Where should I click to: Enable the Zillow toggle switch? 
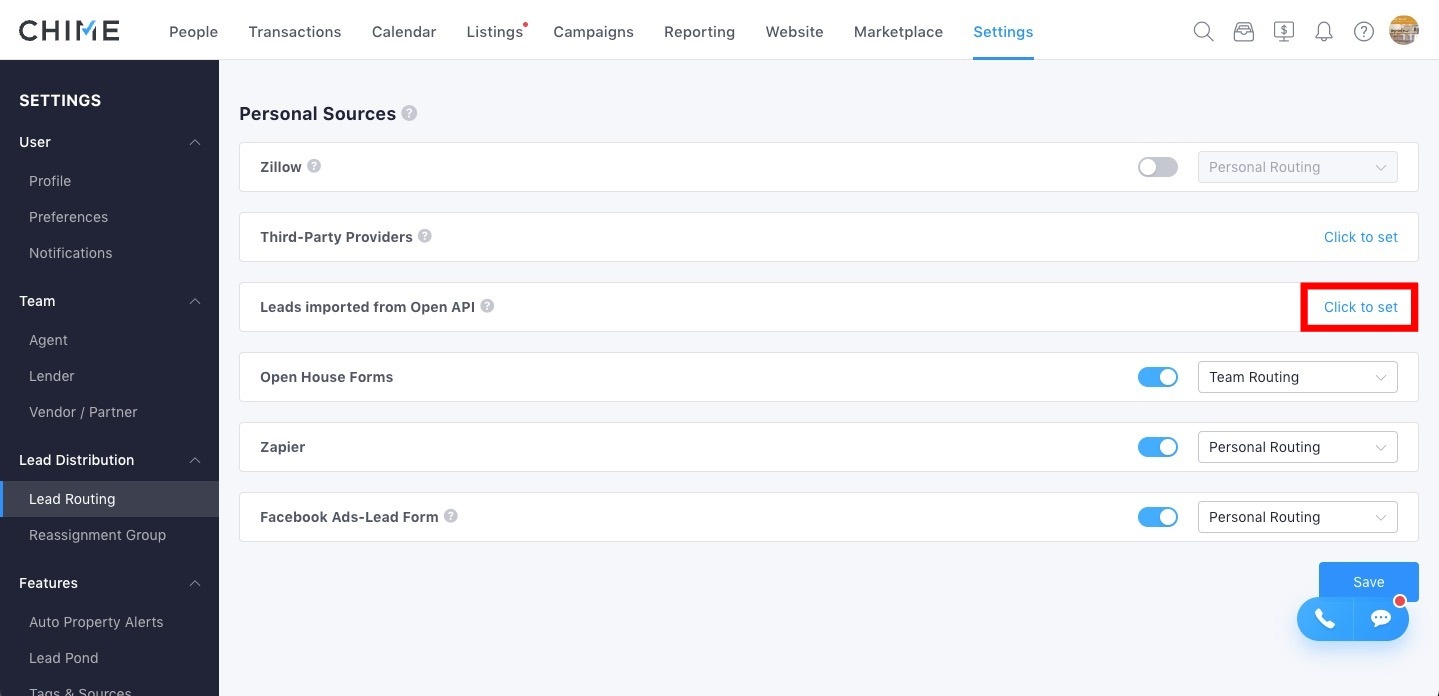(x=1157, y=167)
